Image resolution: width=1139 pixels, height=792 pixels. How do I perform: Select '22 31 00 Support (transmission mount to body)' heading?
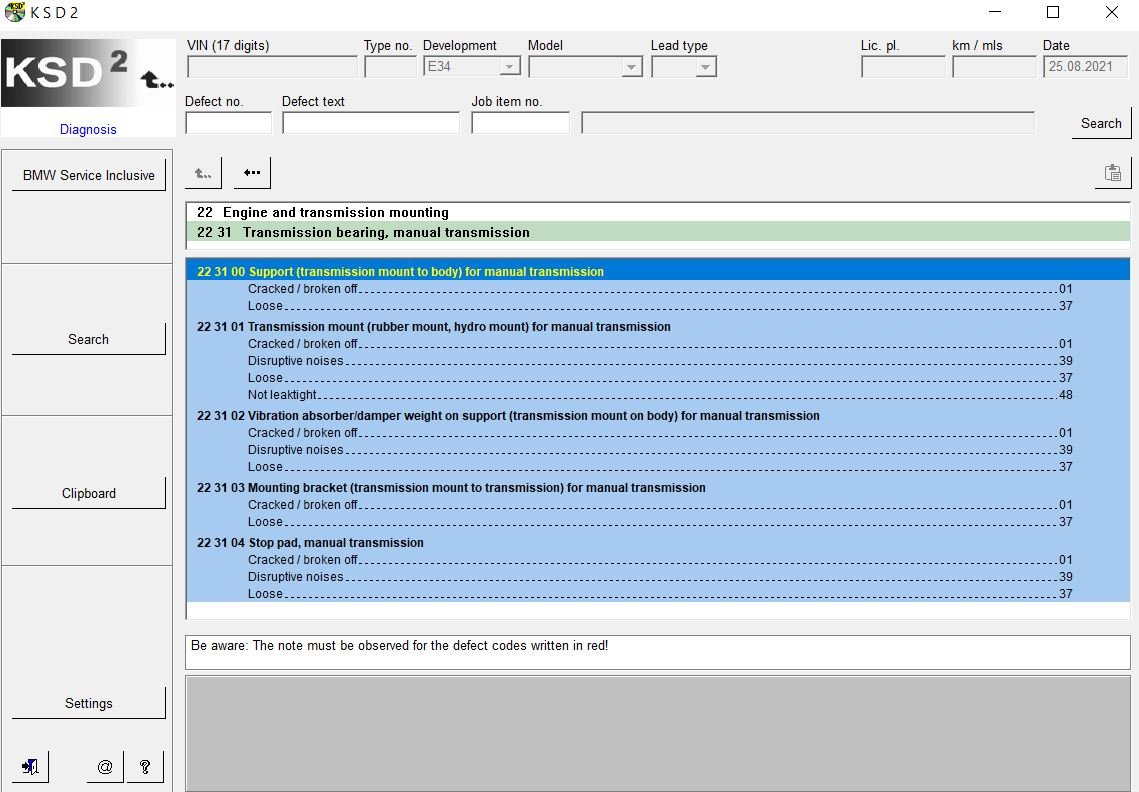coord(658,272)
